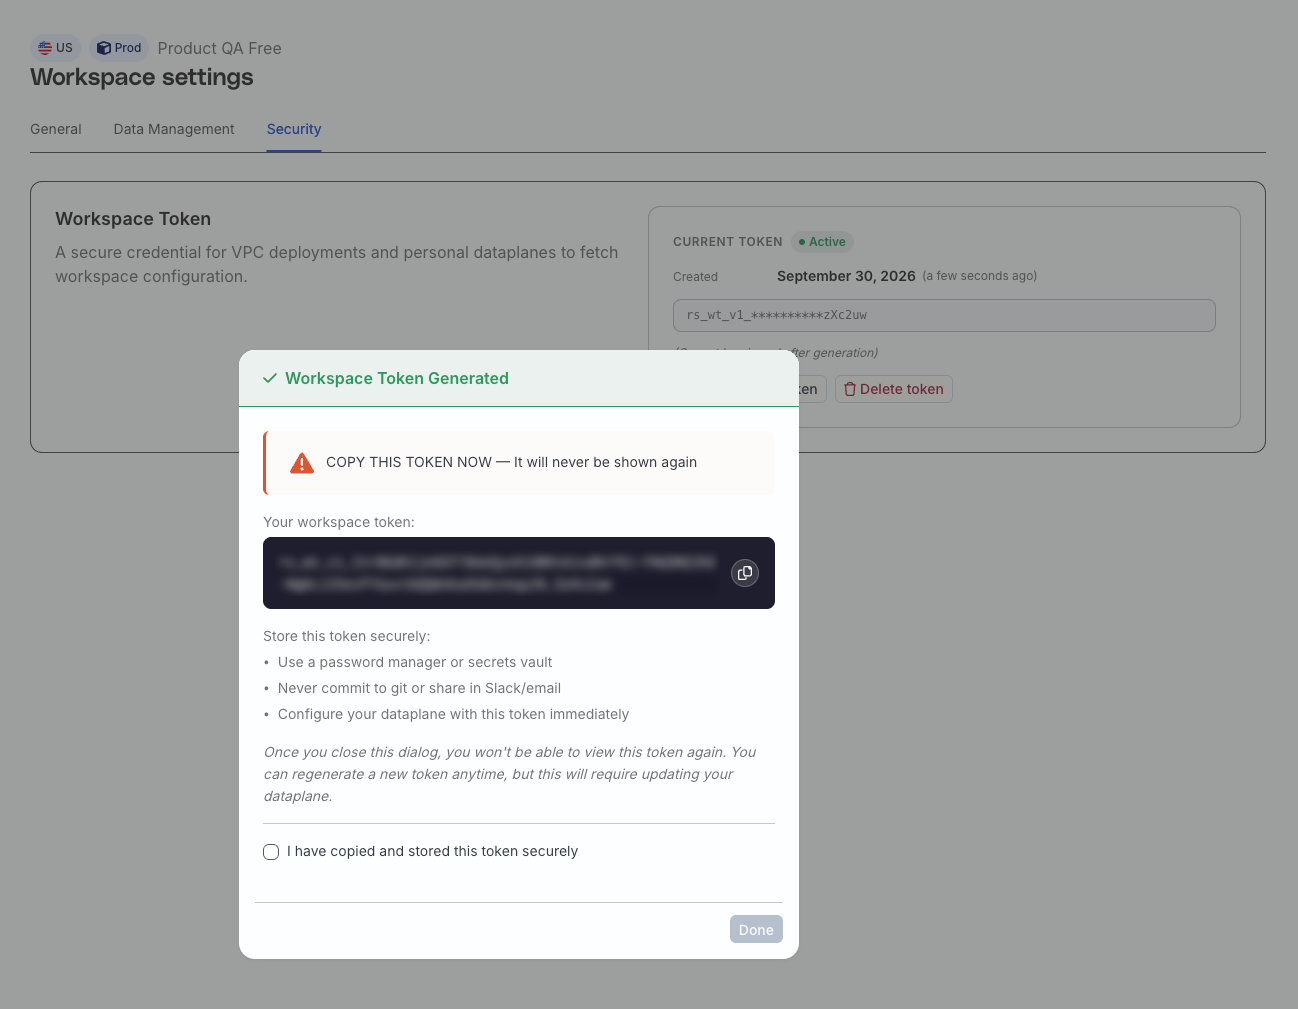Tick the 'I have copied and stored' checkbox
This screenshot has height=1009, width=1298.
271,852
